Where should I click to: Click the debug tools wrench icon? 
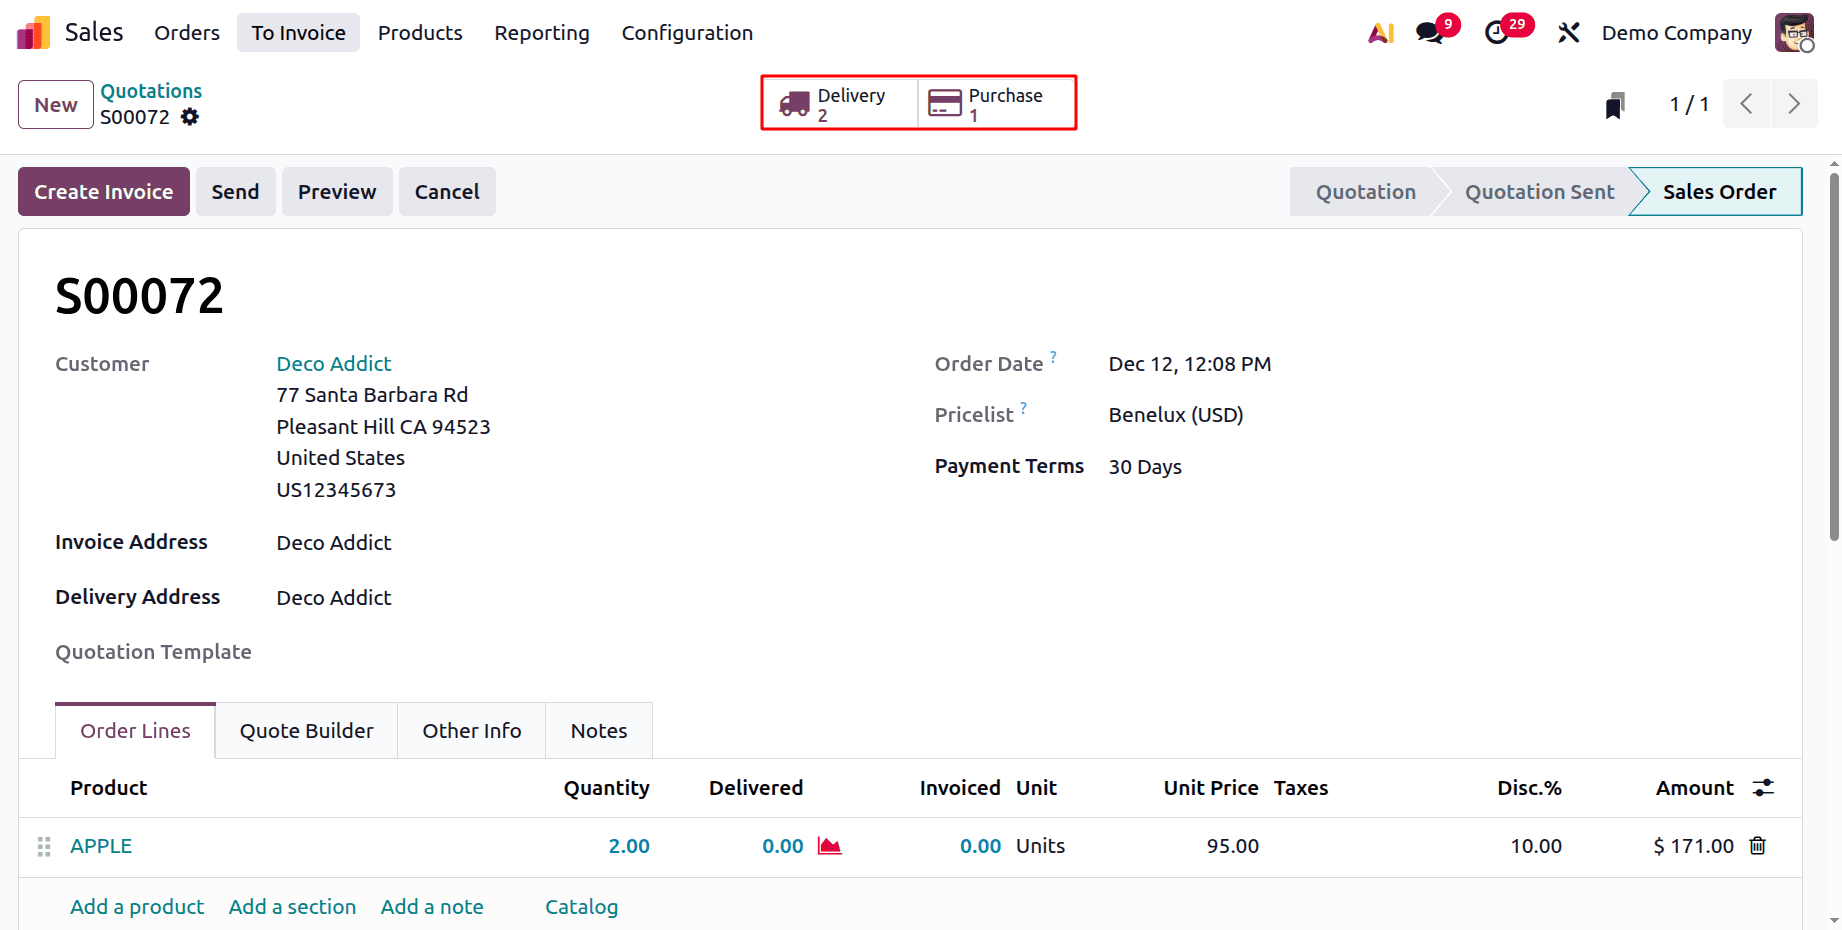click(1568, 33)
